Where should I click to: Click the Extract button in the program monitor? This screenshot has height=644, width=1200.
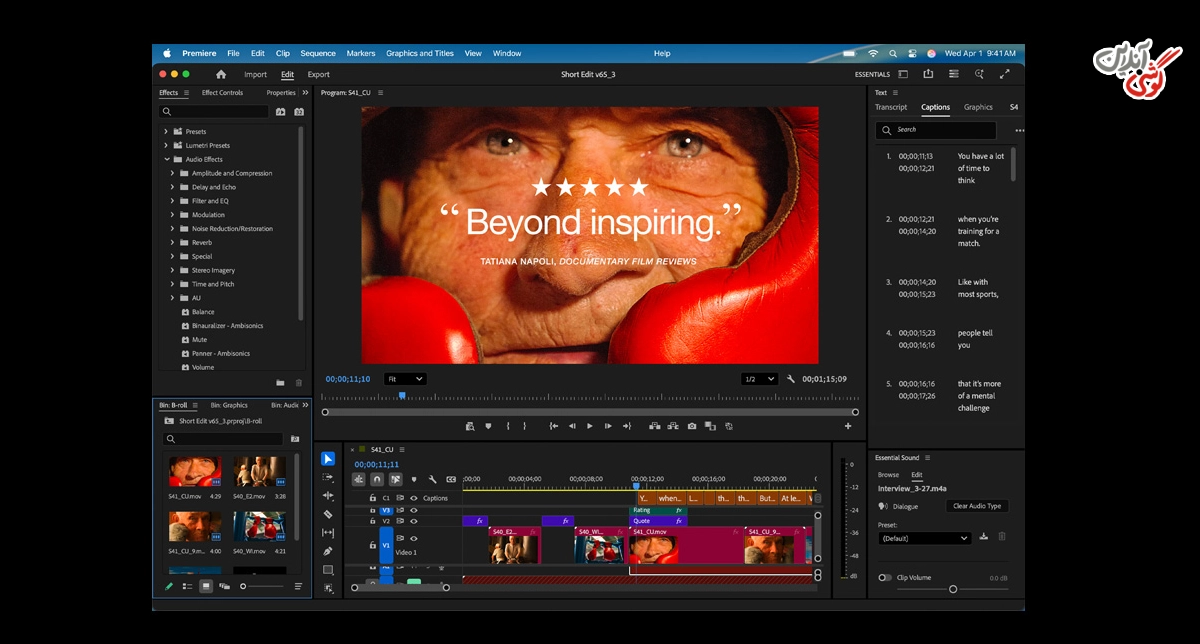pyautogui.click(x=674, y=426)
